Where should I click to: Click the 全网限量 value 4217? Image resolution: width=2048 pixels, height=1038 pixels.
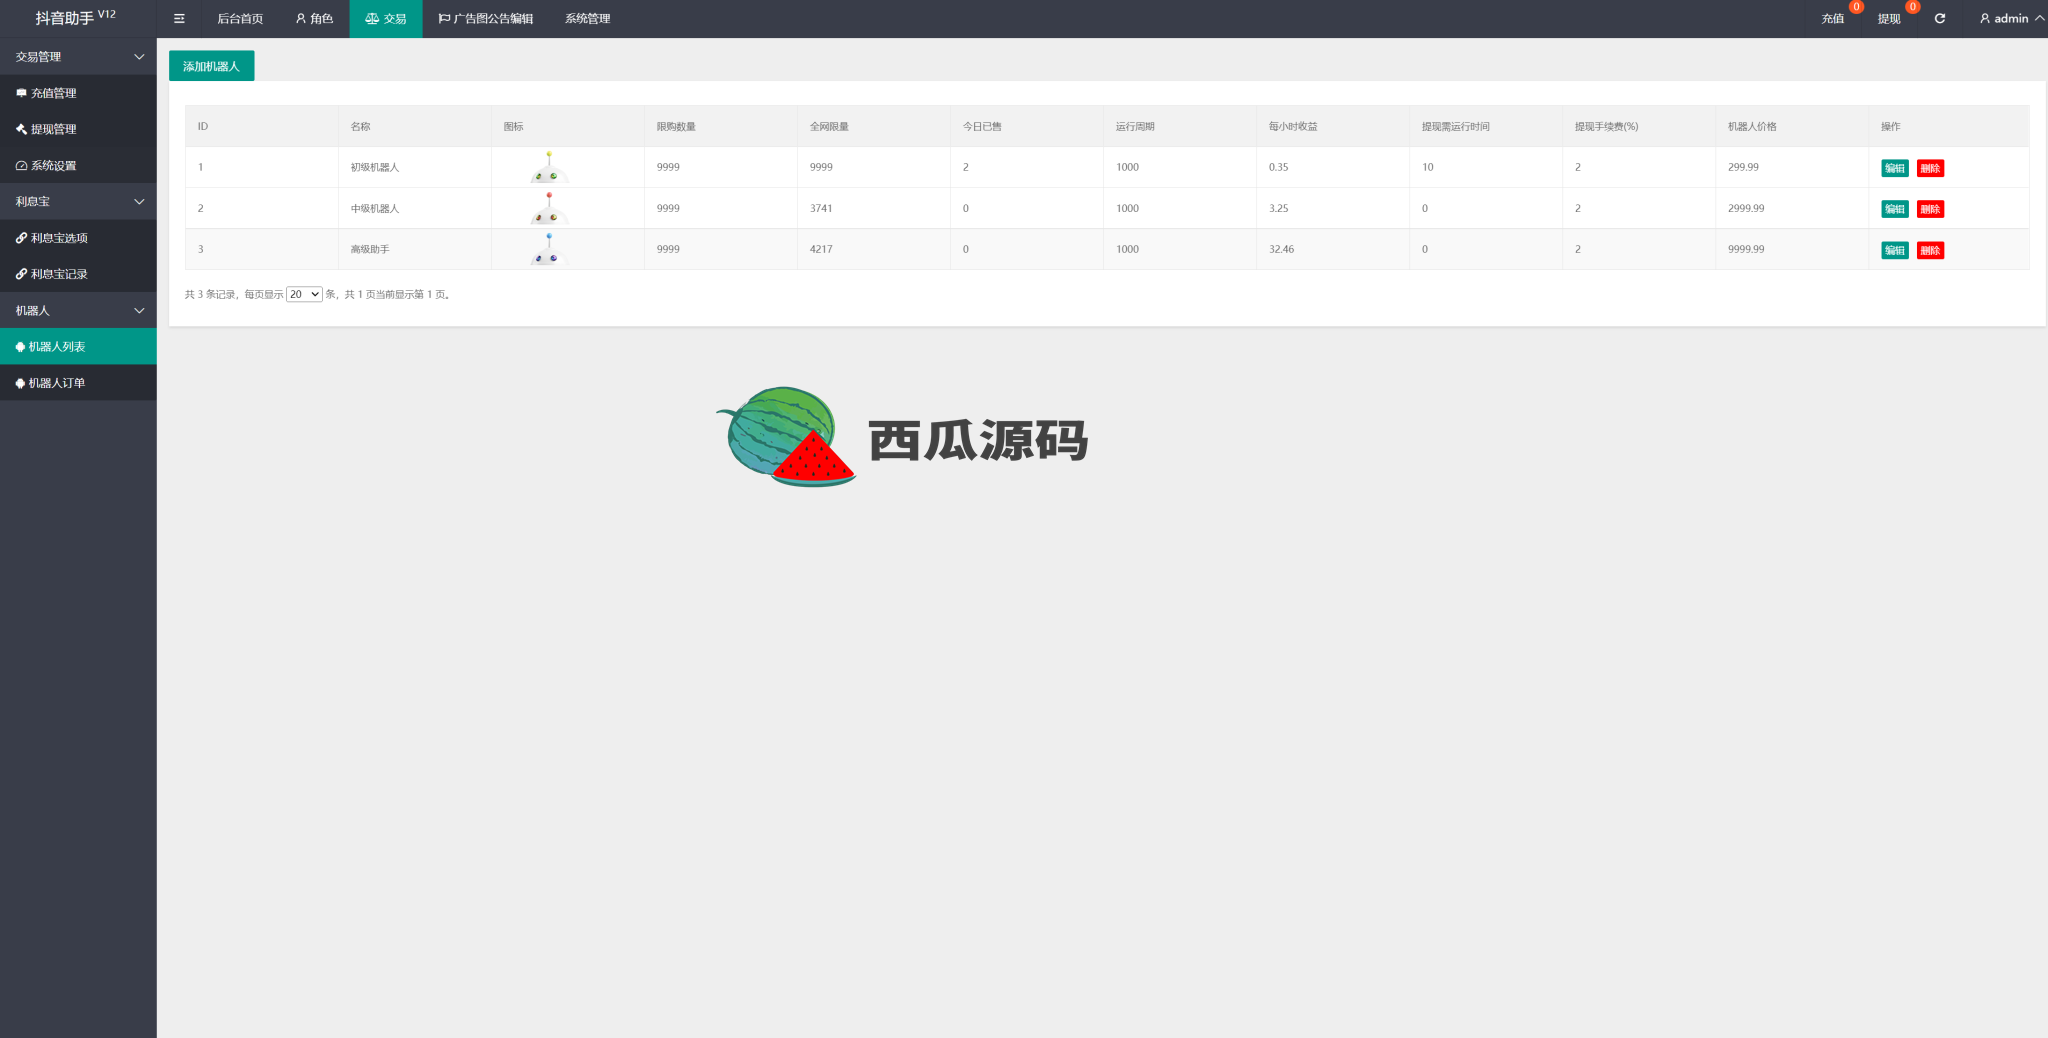tap(821, 249)
